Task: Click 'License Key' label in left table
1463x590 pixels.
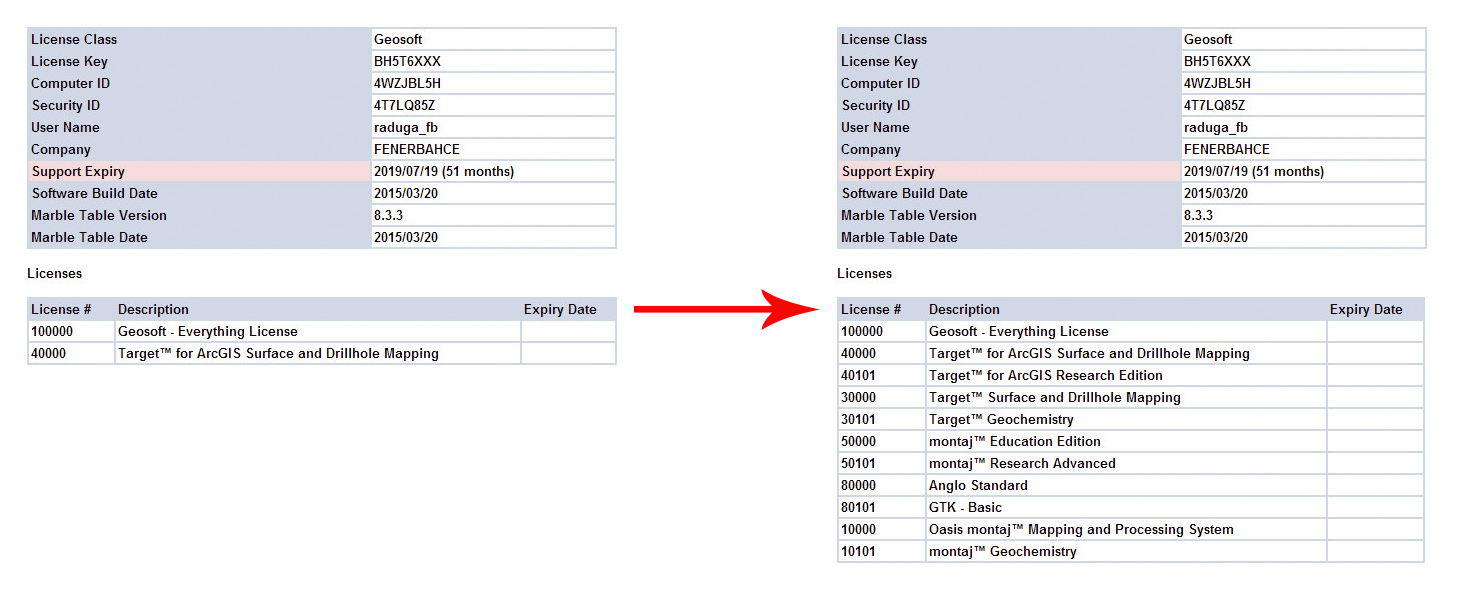Action: click(69, 62)
